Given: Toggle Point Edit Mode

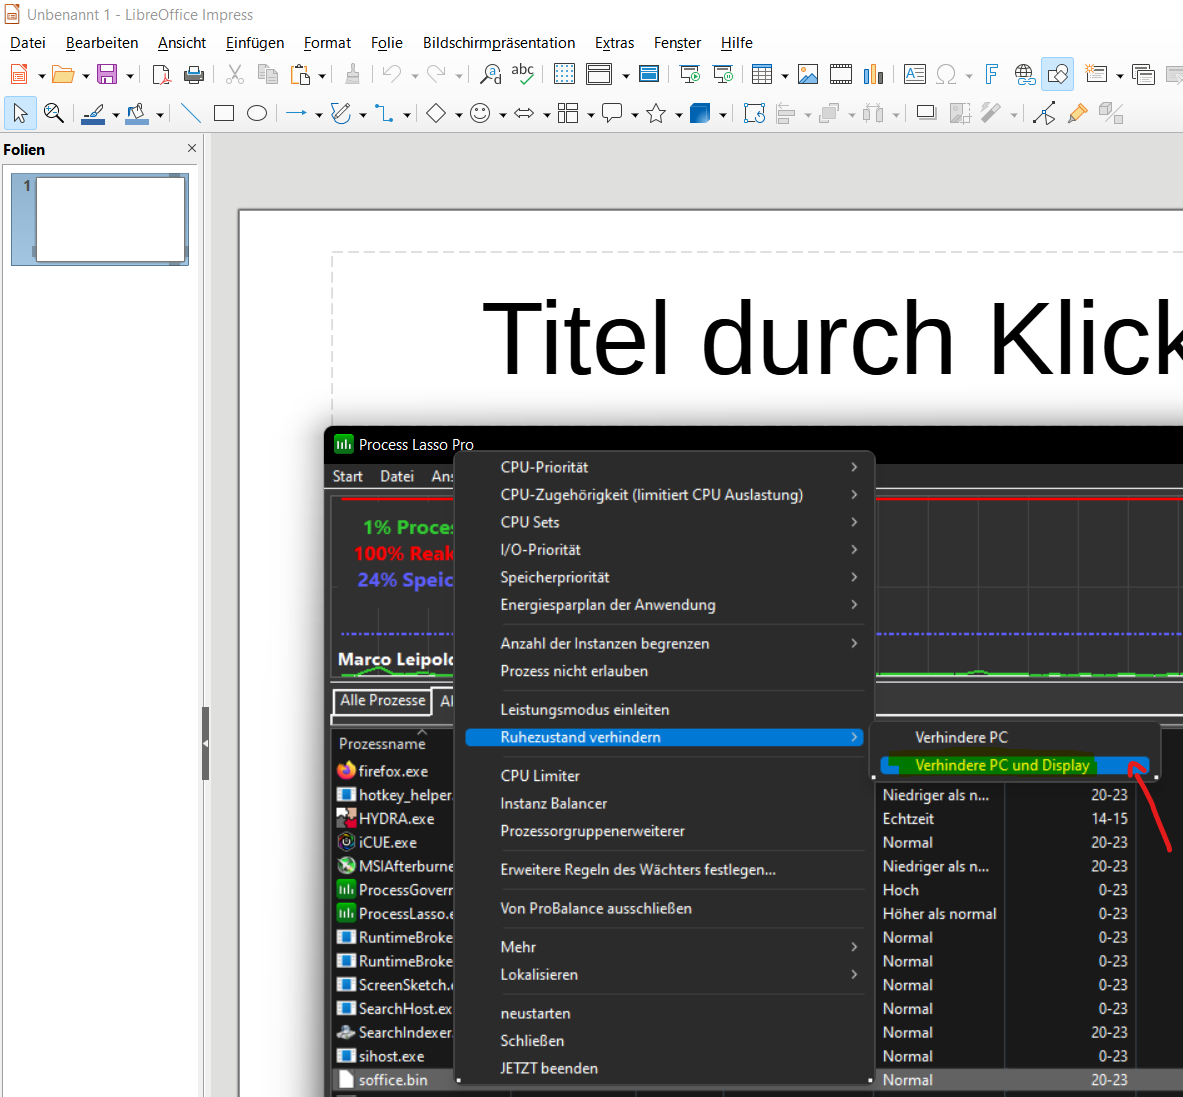Looking at the screenshot, I should tap(1044, 113).
